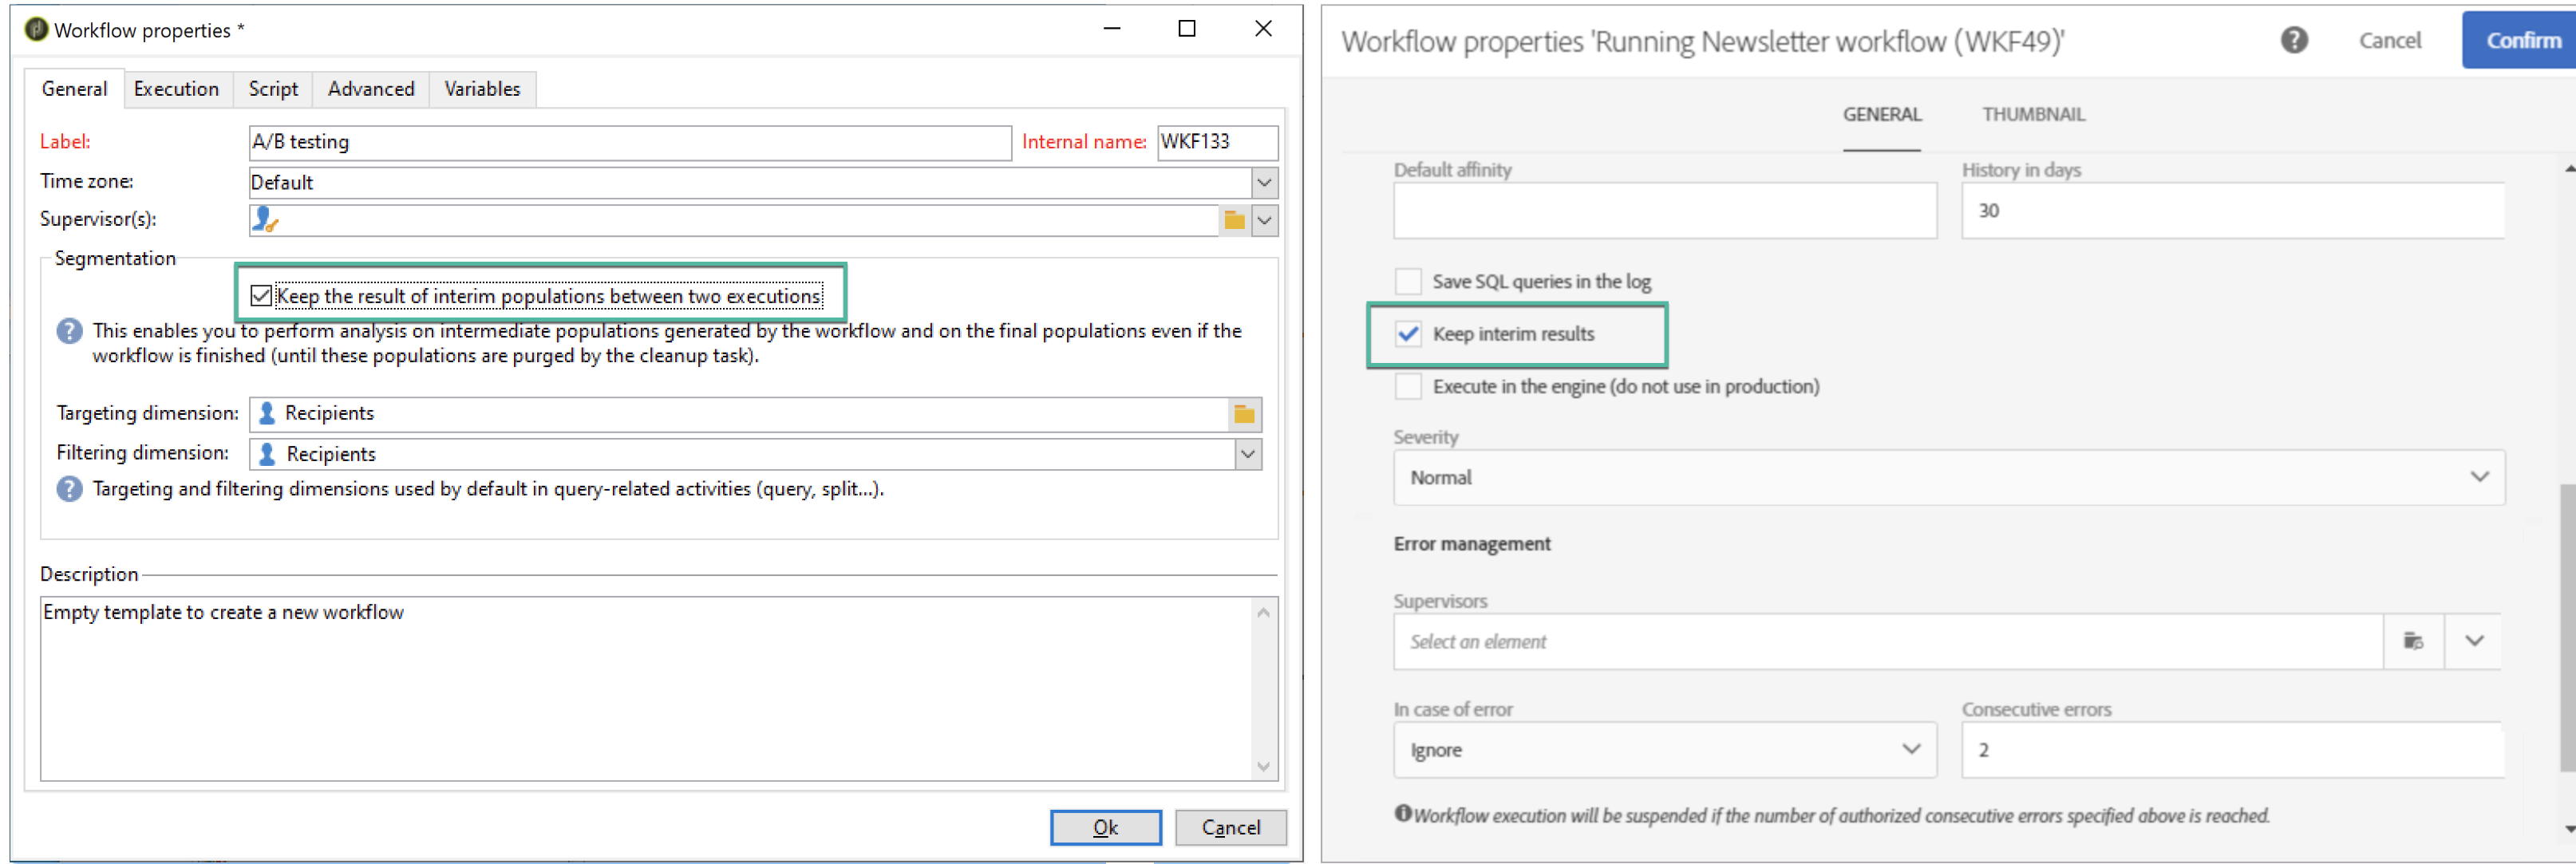Click the help question mark icon
Viewport: 2576px width, 864px height.
coord(2294,40)
